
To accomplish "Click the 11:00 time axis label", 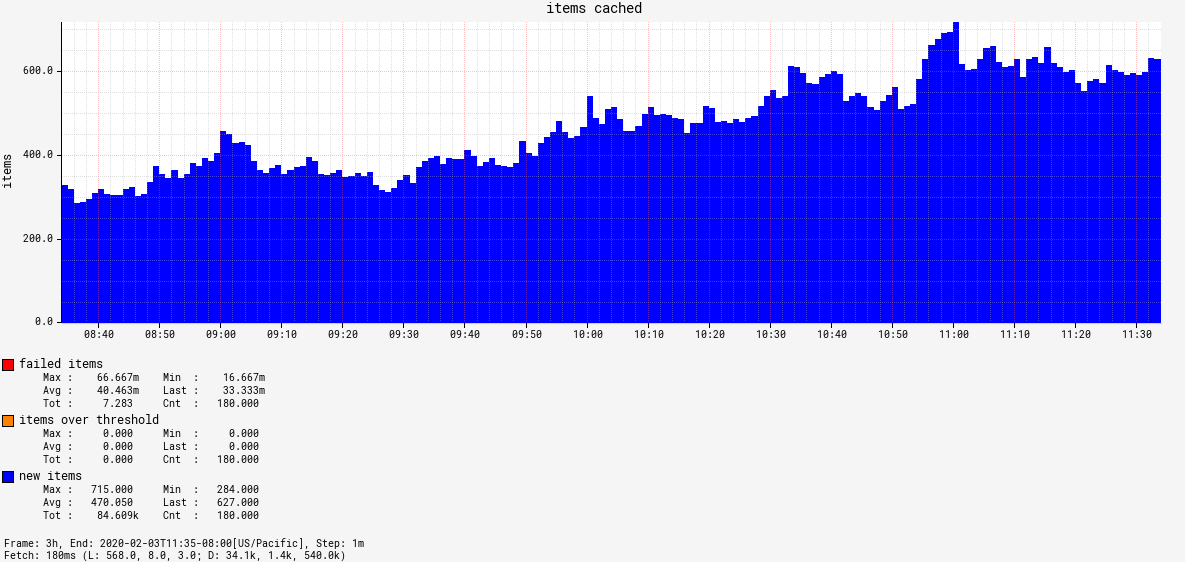I will point(954,335).
